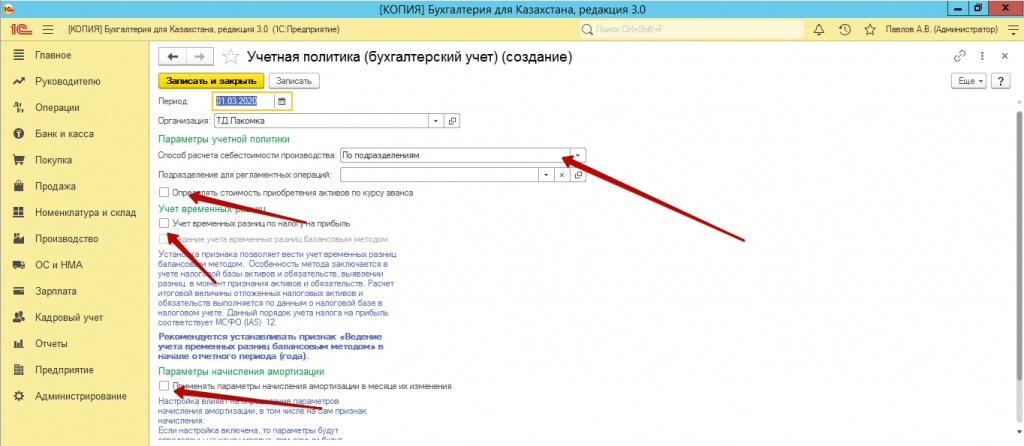Open the Организация record with open button

(452, 121)
